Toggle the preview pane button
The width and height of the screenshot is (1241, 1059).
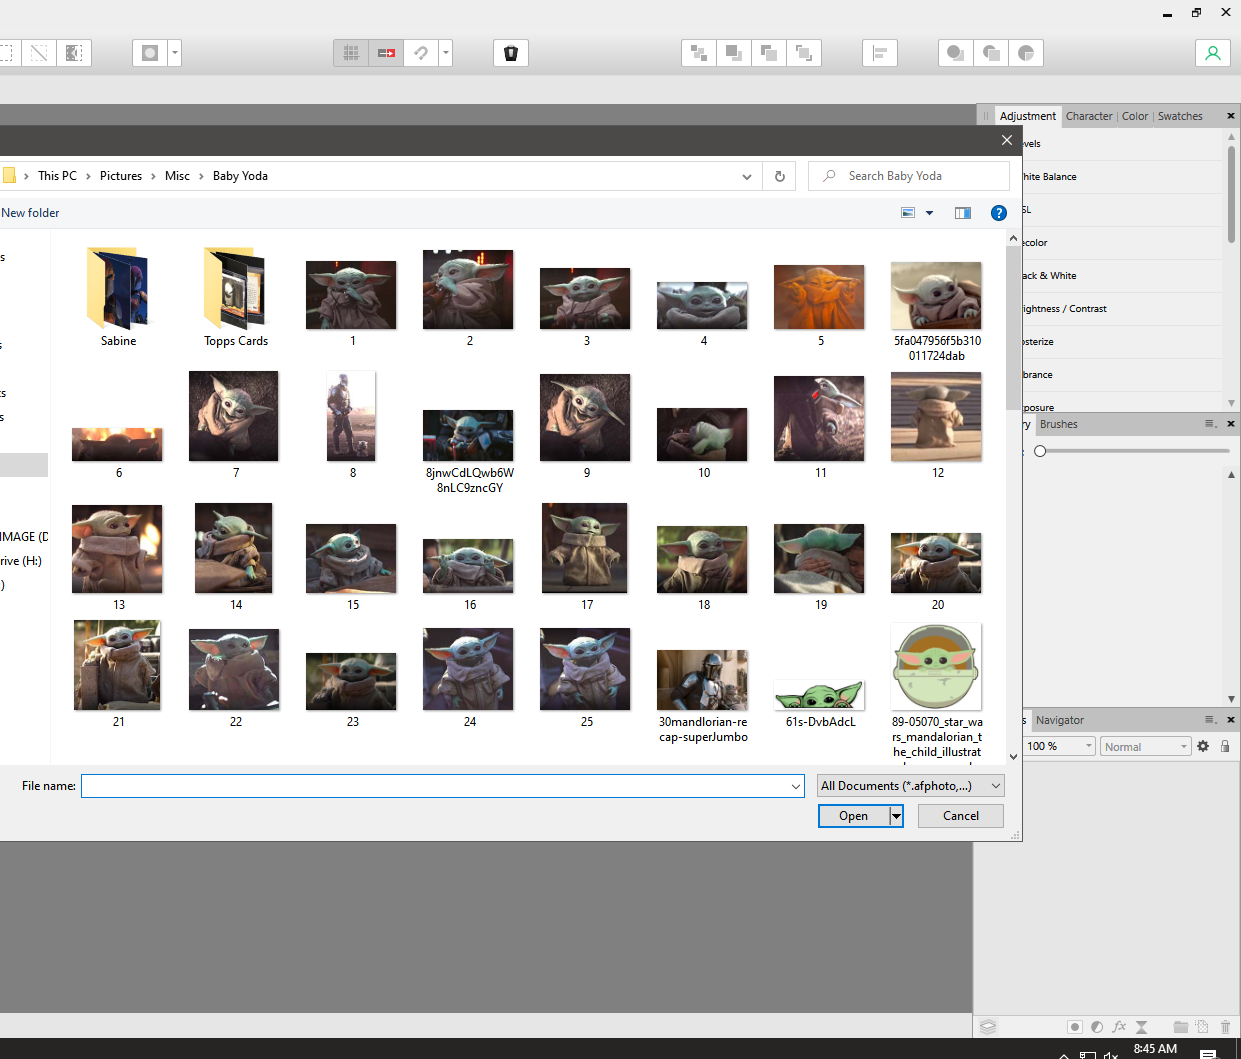click(x=963, y=213)
